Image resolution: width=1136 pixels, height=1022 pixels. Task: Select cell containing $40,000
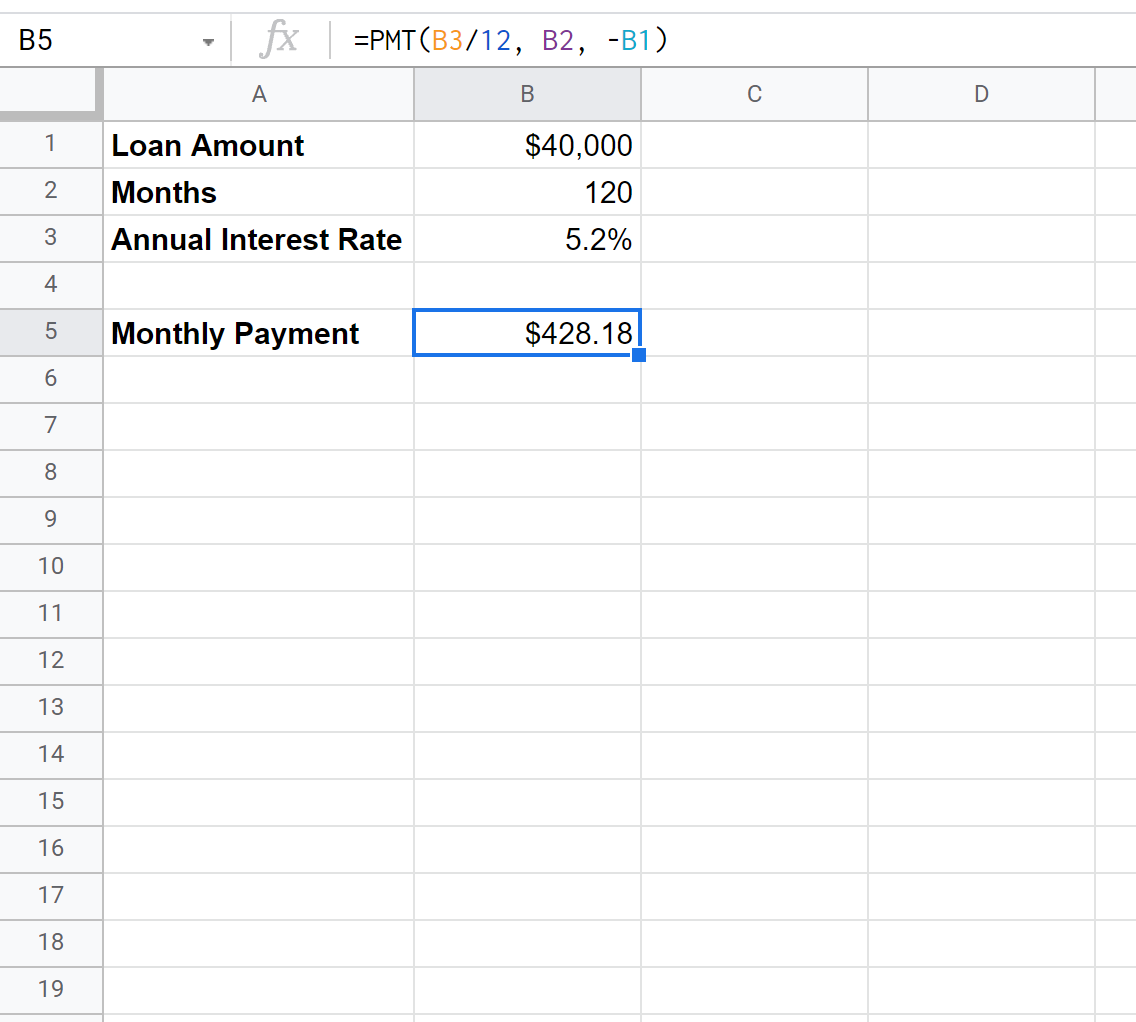pos(527,146)
